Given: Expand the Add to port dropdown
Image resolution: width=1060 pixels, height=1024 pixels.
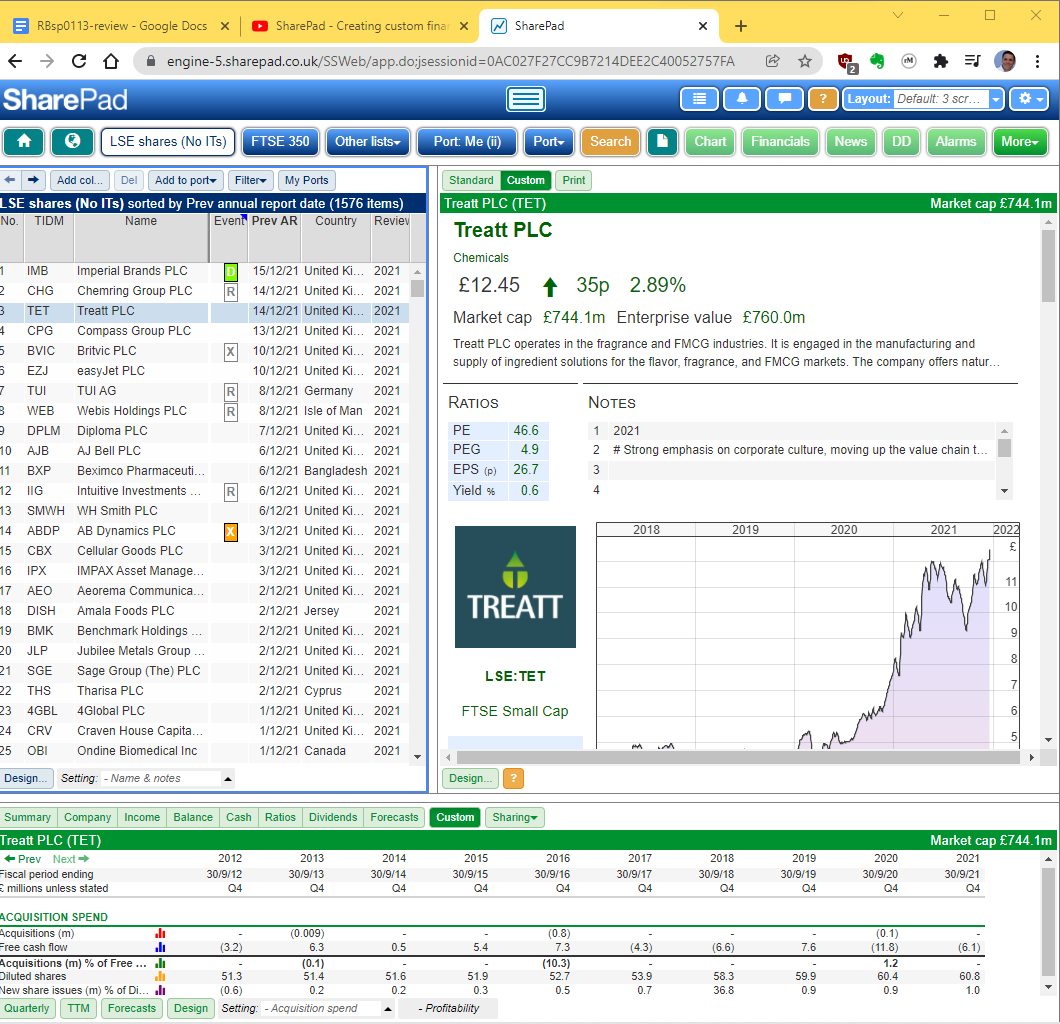Looking at the screenshot, I should tap(185, 180).
